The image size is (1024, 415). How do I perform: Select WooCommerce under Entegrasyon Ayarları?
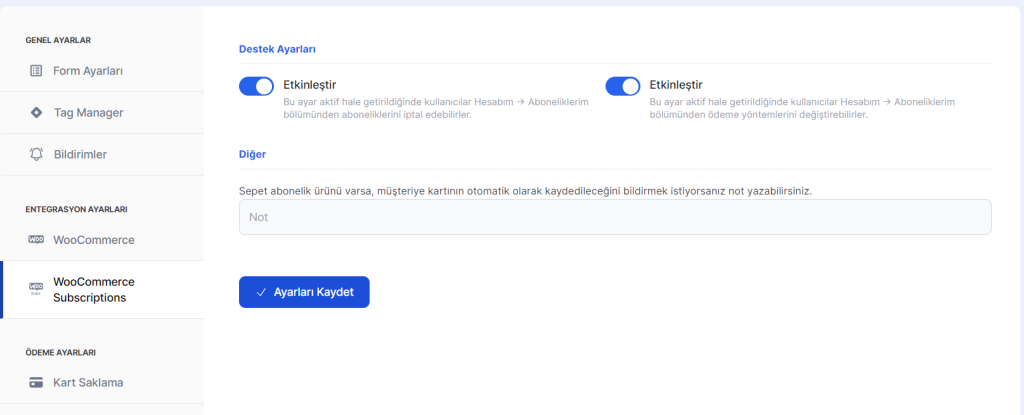(x=93, y=240)
